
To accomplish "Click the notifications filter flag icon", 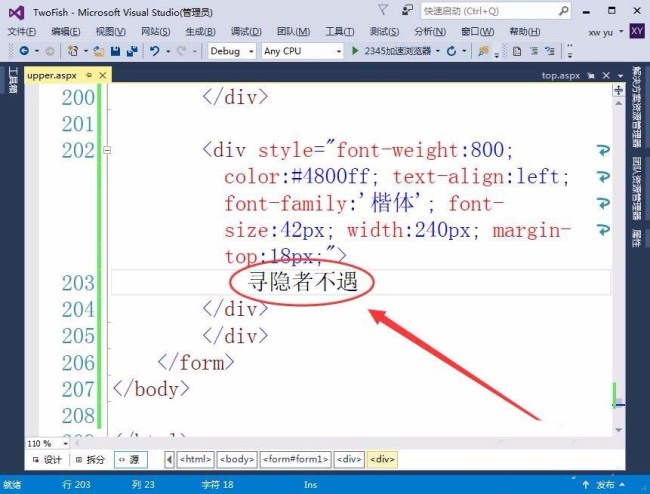I will 383,10.
